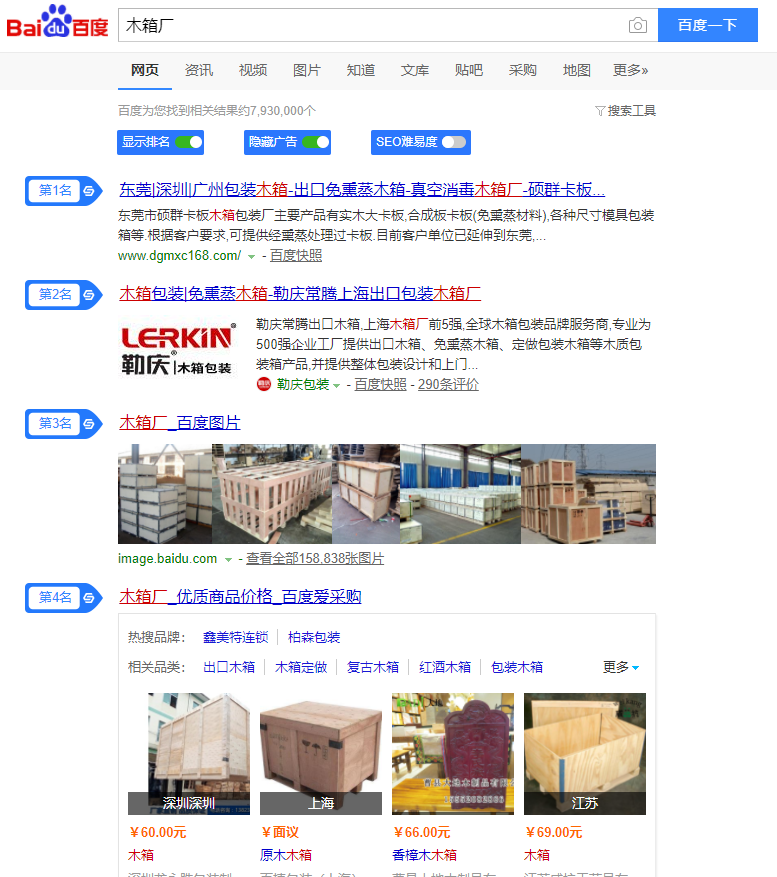This screenshot has width=777, height=877.
Task: Expand dropdown next to www.dgmxc168.com
Action: coord(251,257)
